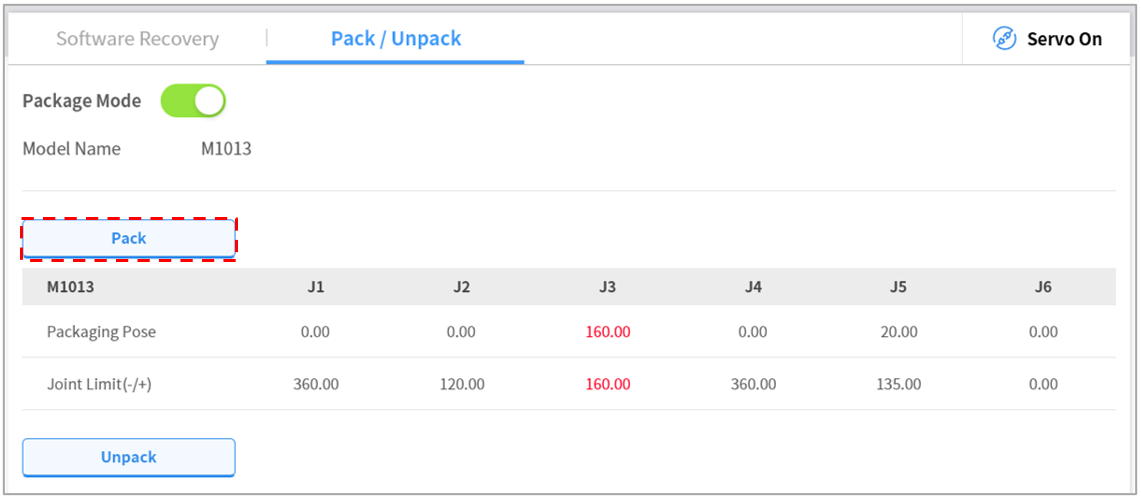Select the J1 column header
Screen dimensions: 1141x499
pyautogui.click(x=316, y=287)
